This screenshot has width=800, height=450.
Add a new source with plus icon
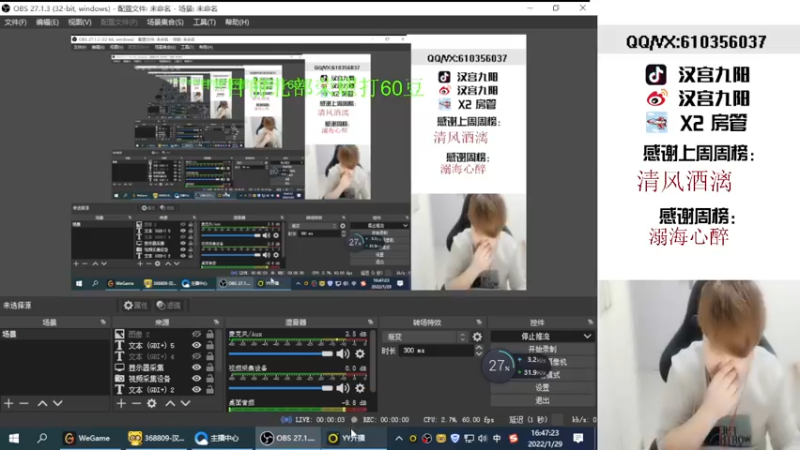[121, 403]
